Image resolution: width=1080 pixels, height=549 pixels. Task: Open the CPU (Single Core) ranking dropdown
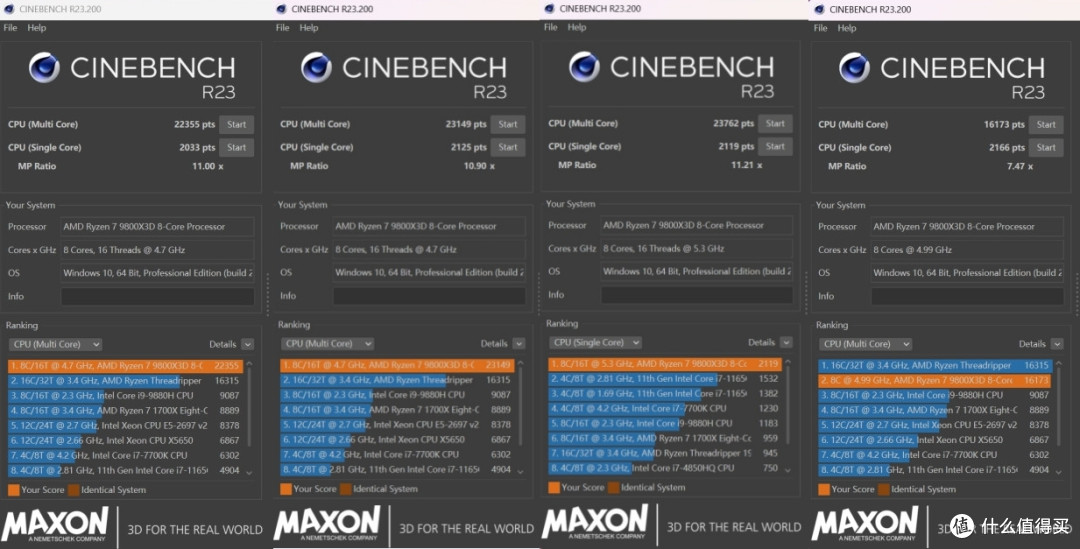(596, 342)
